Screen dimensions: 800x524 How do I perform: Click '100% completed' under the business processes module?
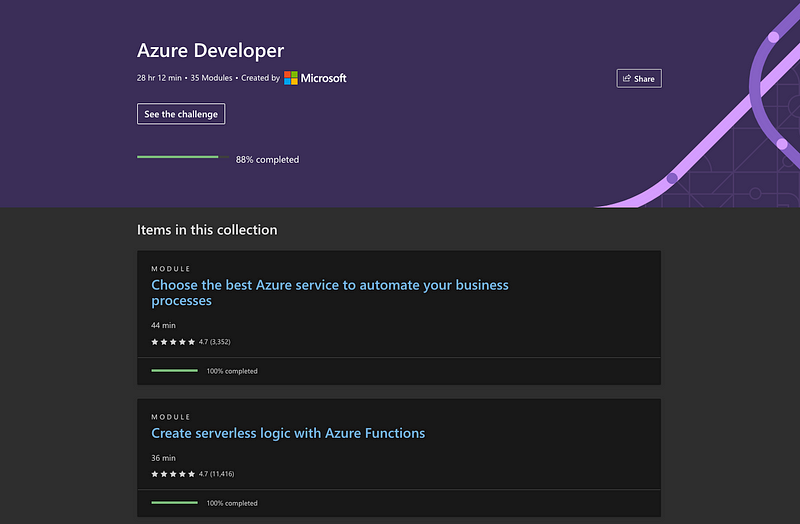[232, 371]
